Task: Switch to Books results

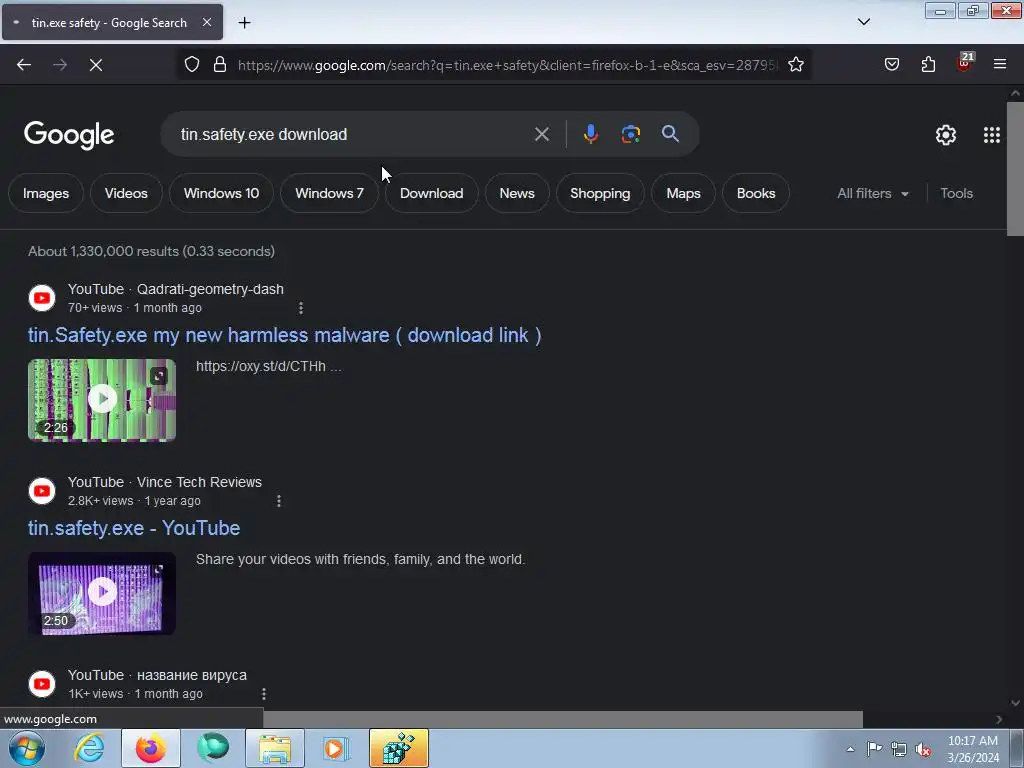Action: pos(756,193)
